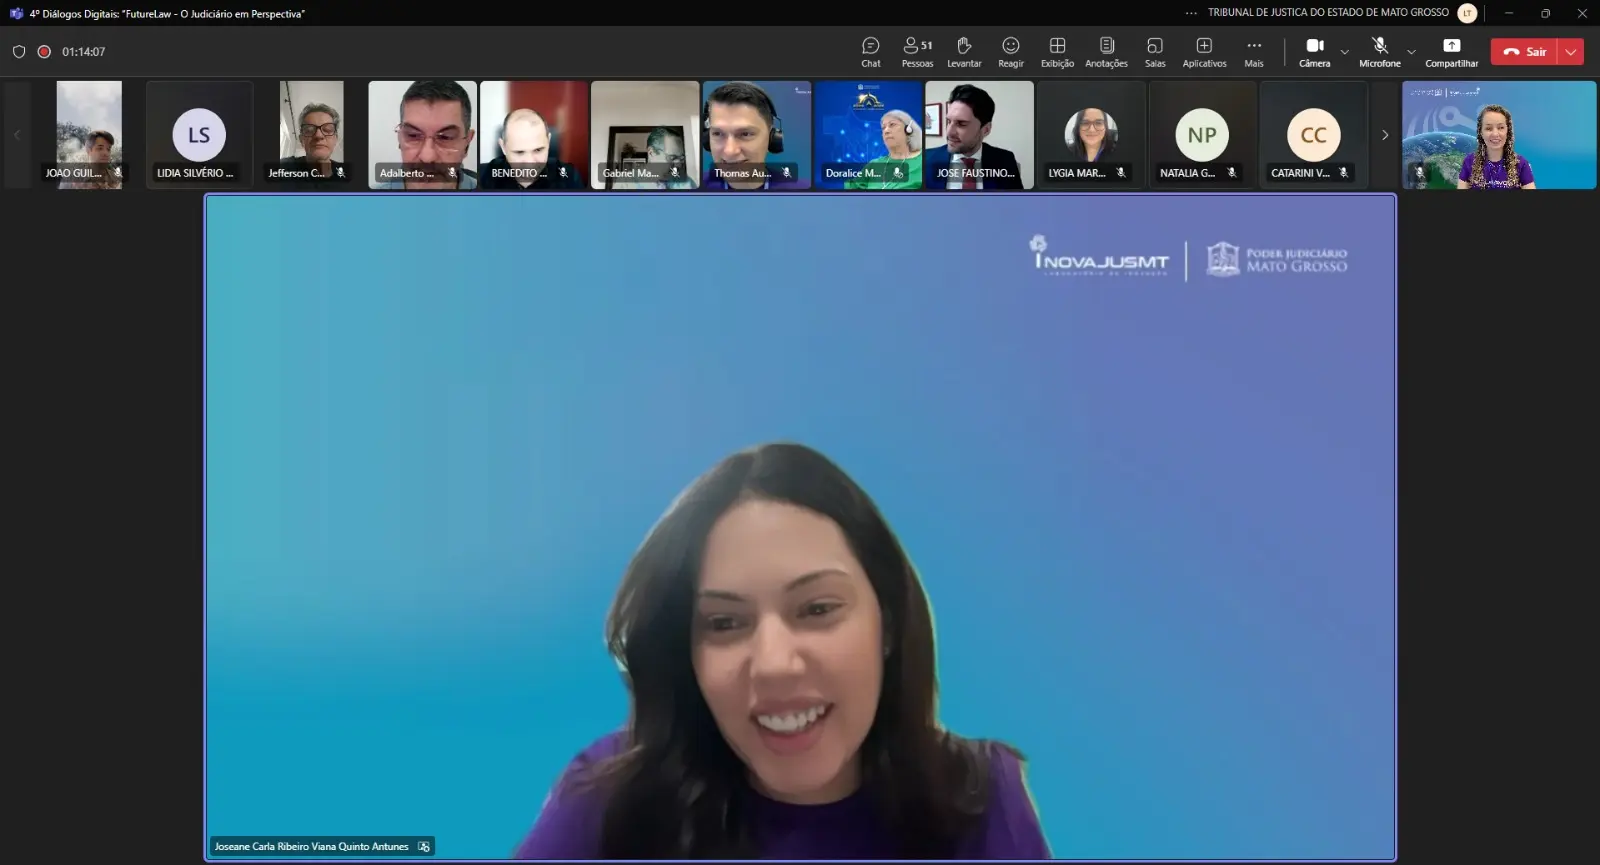The image size is (1600, 865).
Task: Expand camera options dropdown arrow
Action: 1345,52
